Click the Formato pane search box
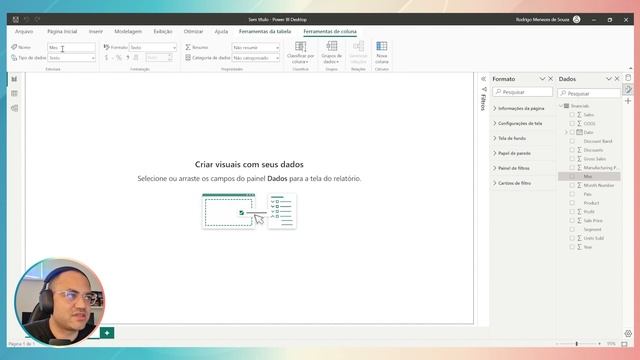Screen dimensions: 640x360 (522, 92)
